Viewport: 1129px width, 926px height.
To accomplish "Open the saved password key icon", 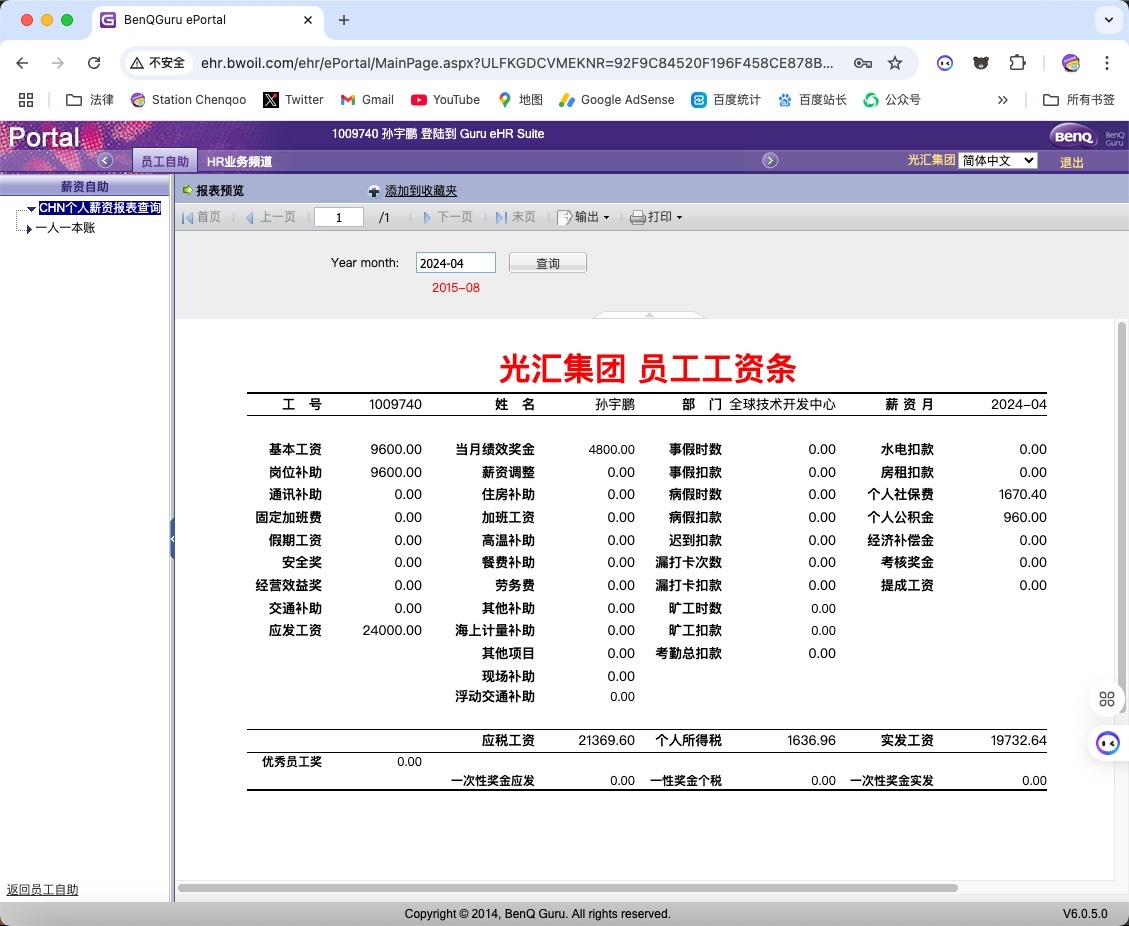I will click(x=863, y=63).
